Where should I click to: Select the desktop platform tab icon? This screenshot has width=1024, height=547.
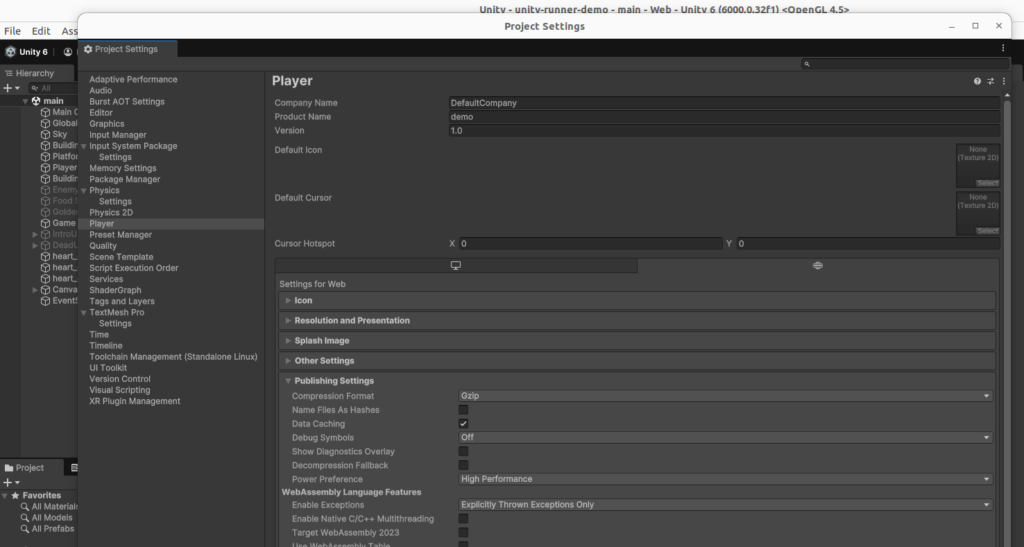tap(456, 266)
